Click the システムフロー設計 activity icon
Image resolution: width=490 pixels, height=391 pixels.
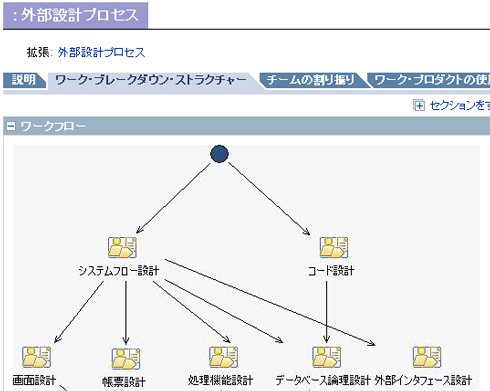122,247
